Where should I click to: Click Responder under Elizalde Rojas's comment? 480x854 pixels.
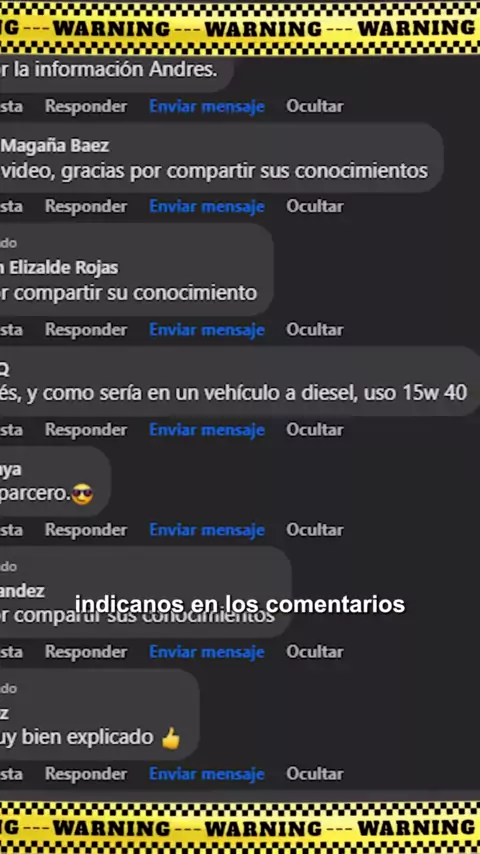point(86,330)
